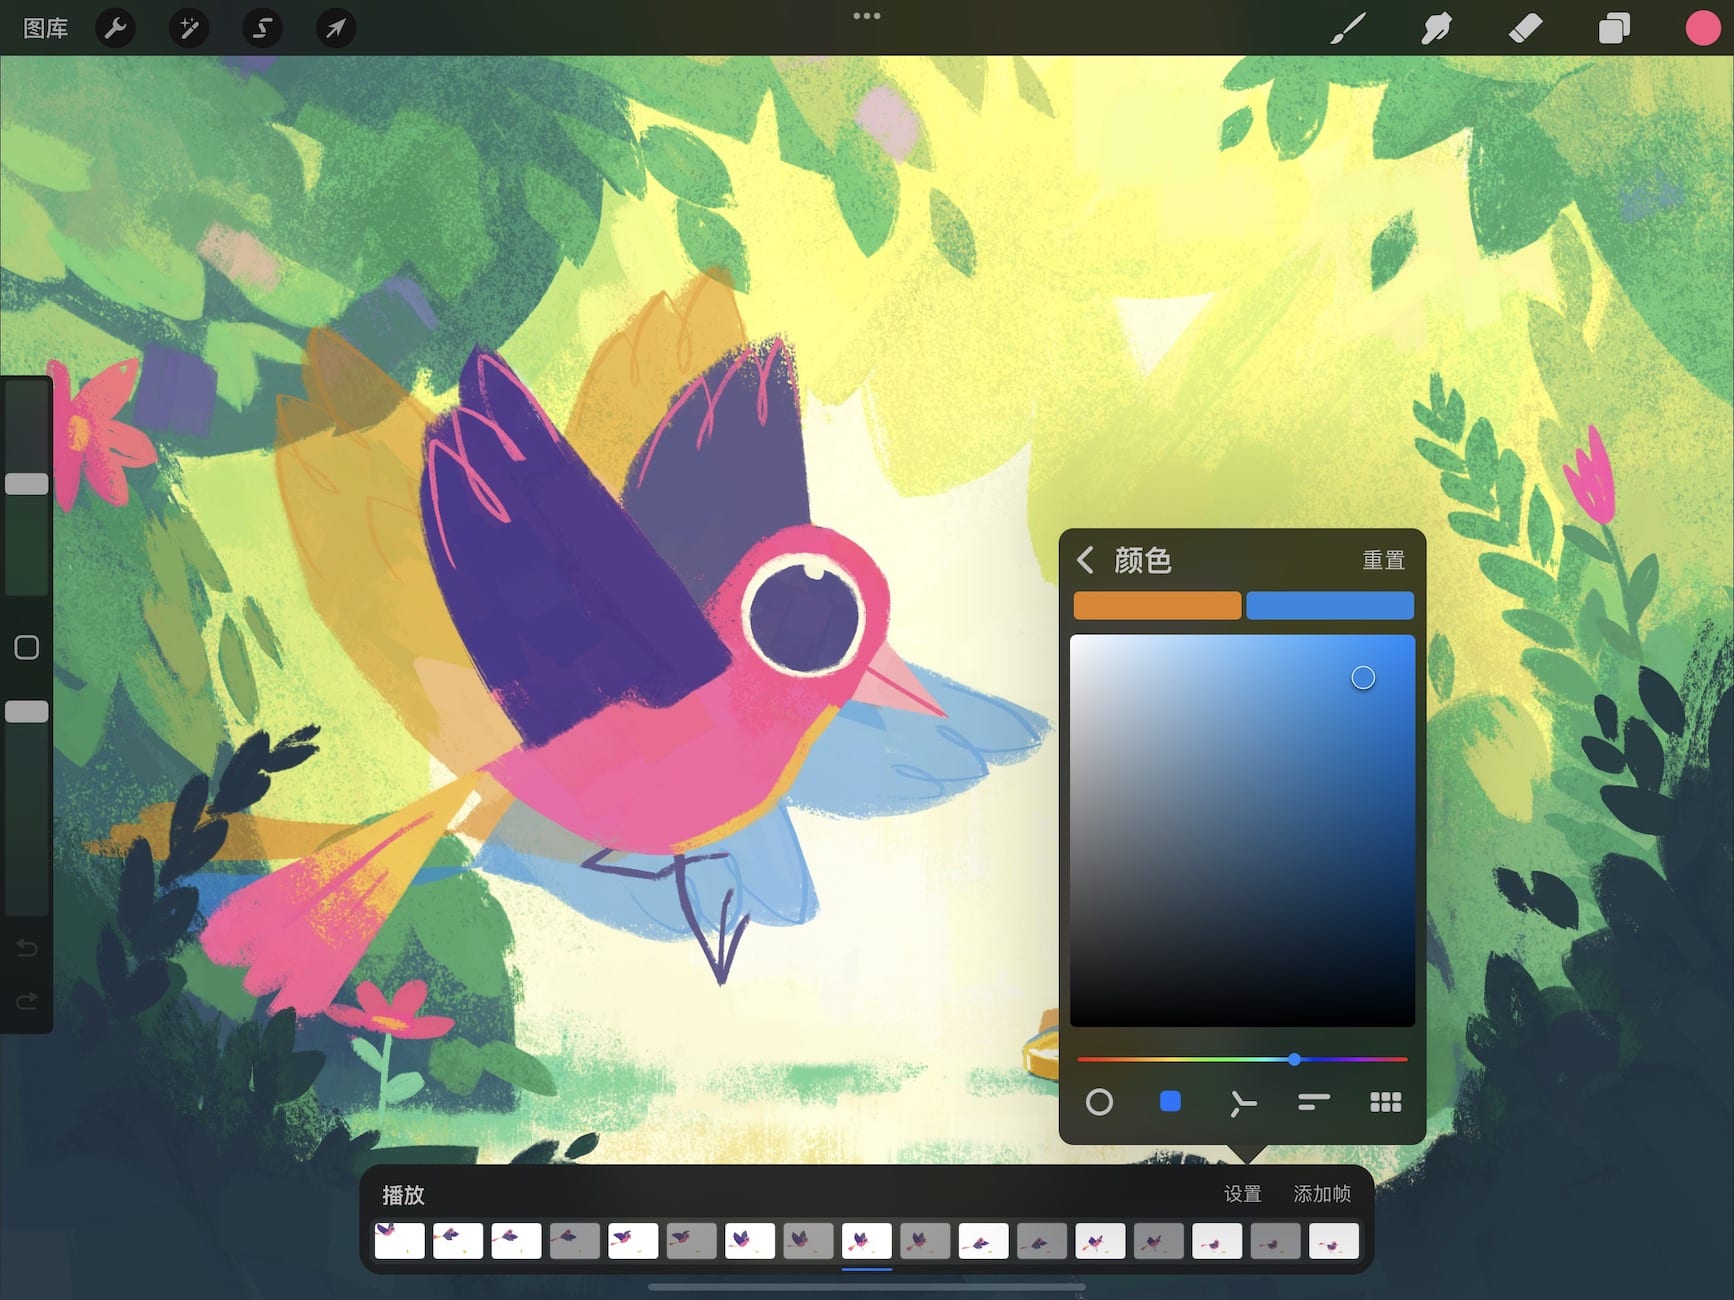Image resolution: width=1734 pixels, height=1300 pixels.
Task: Switch to the Disc color tab
Action: click(x=1099, y=1102)
